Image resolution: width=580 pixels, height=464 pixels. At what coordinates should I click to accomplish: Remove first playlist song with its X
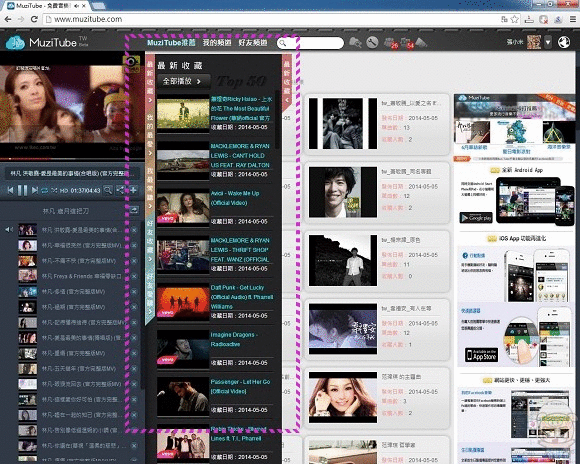(134, 230)
